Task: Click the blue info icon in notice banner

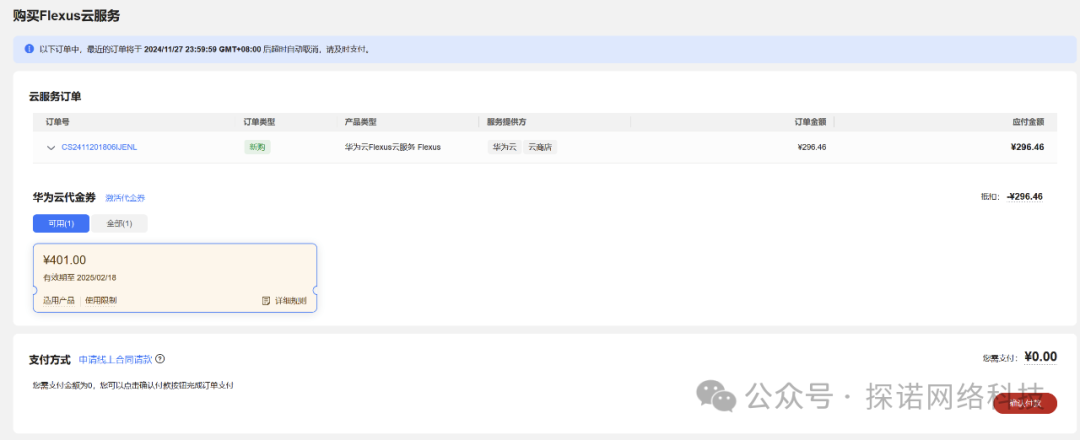Action: (29, 49)
